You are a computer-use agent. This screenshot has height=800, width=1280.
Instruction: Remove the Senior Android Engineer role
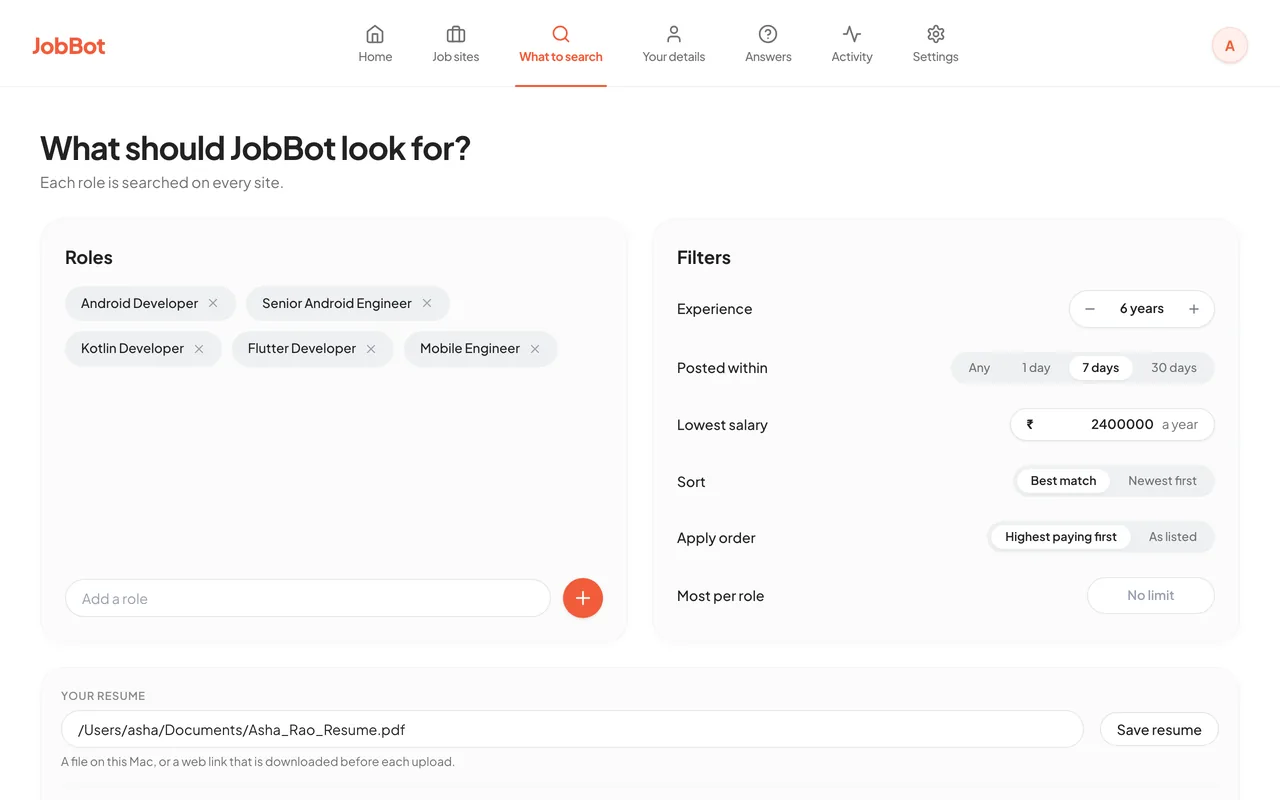[x=427, y=303]
